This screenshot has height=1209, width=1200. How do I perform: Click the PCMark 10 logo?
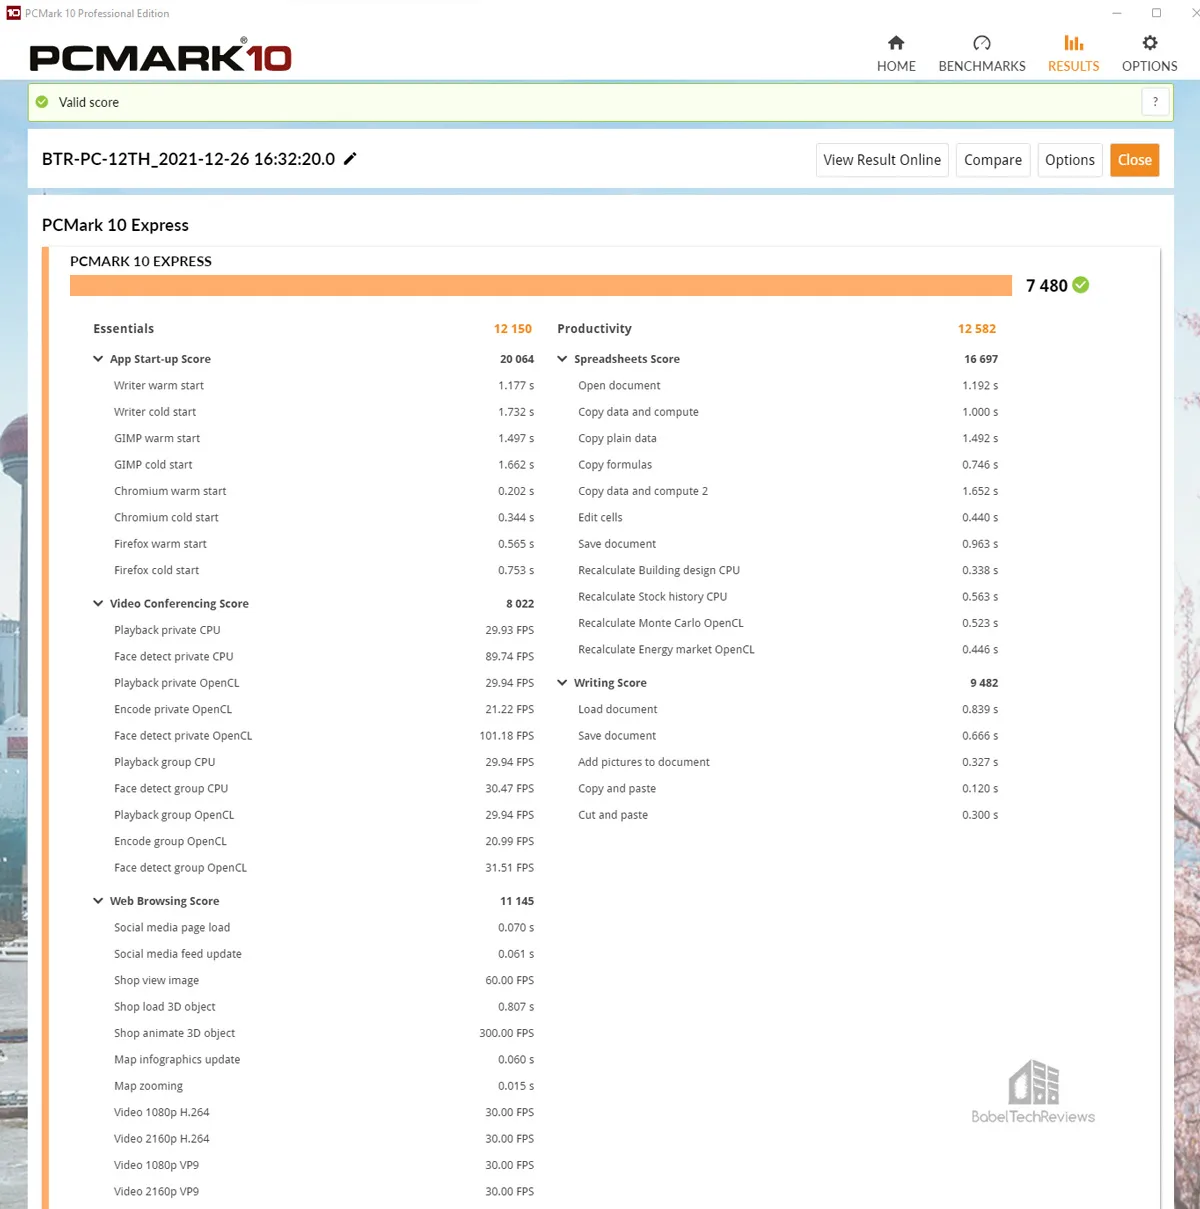(161, 56)
